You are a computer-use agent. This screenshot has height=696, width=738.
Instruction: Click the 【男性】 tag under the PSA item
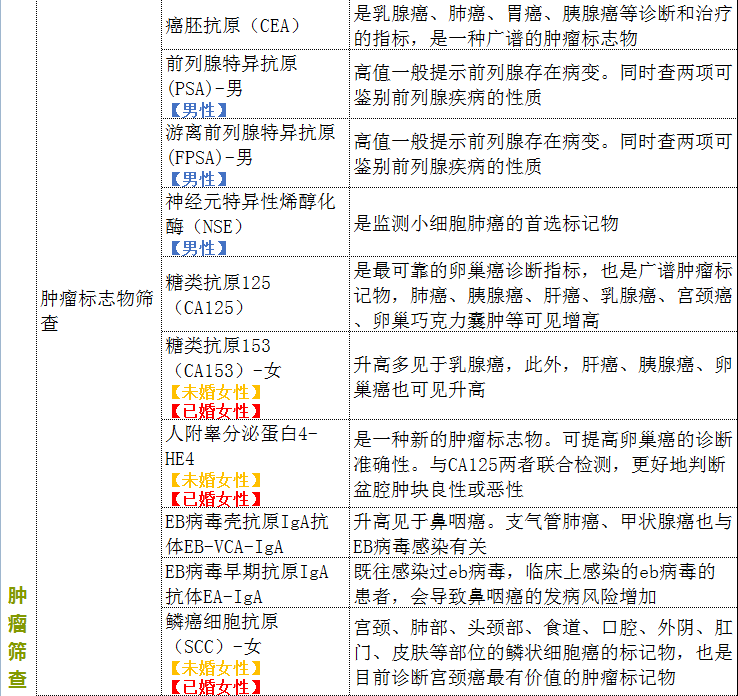pyautogui.click(x=197, y=109)
